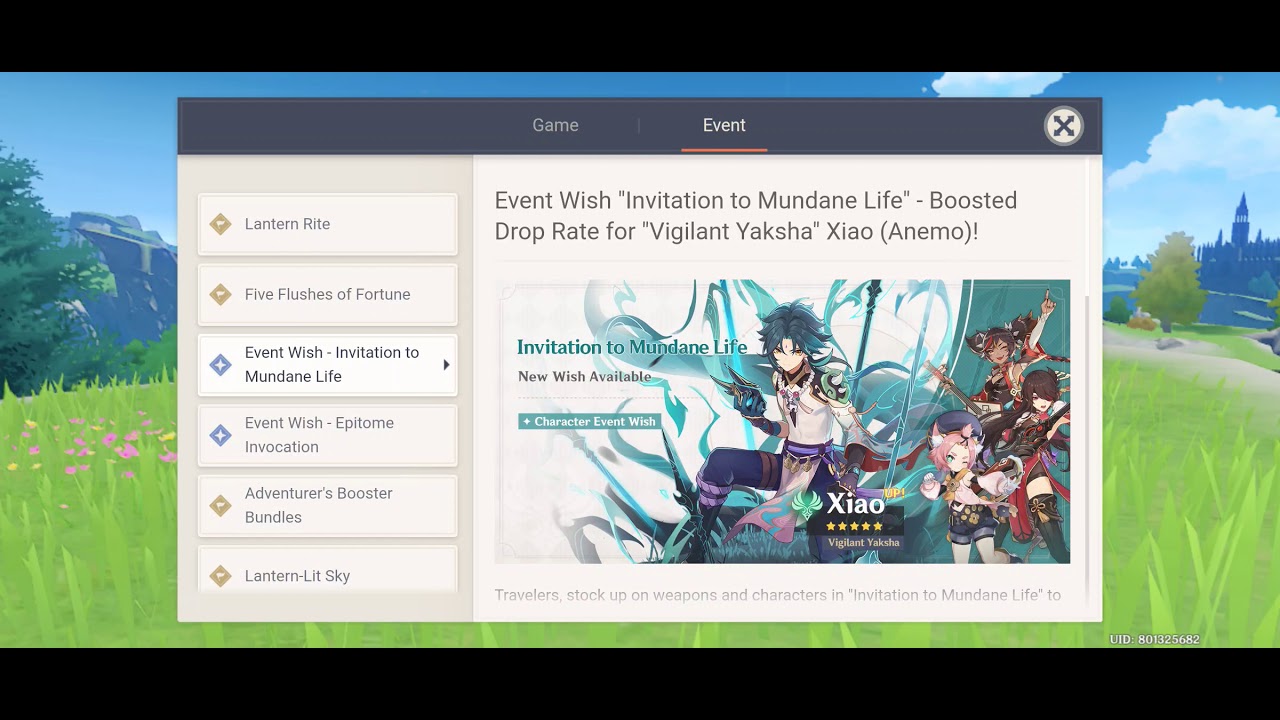Viewport: 1280px width, 720px height.
Task: Click the 'Travelers, stock up on weapons' paragraph
Action: coord(778,595)
